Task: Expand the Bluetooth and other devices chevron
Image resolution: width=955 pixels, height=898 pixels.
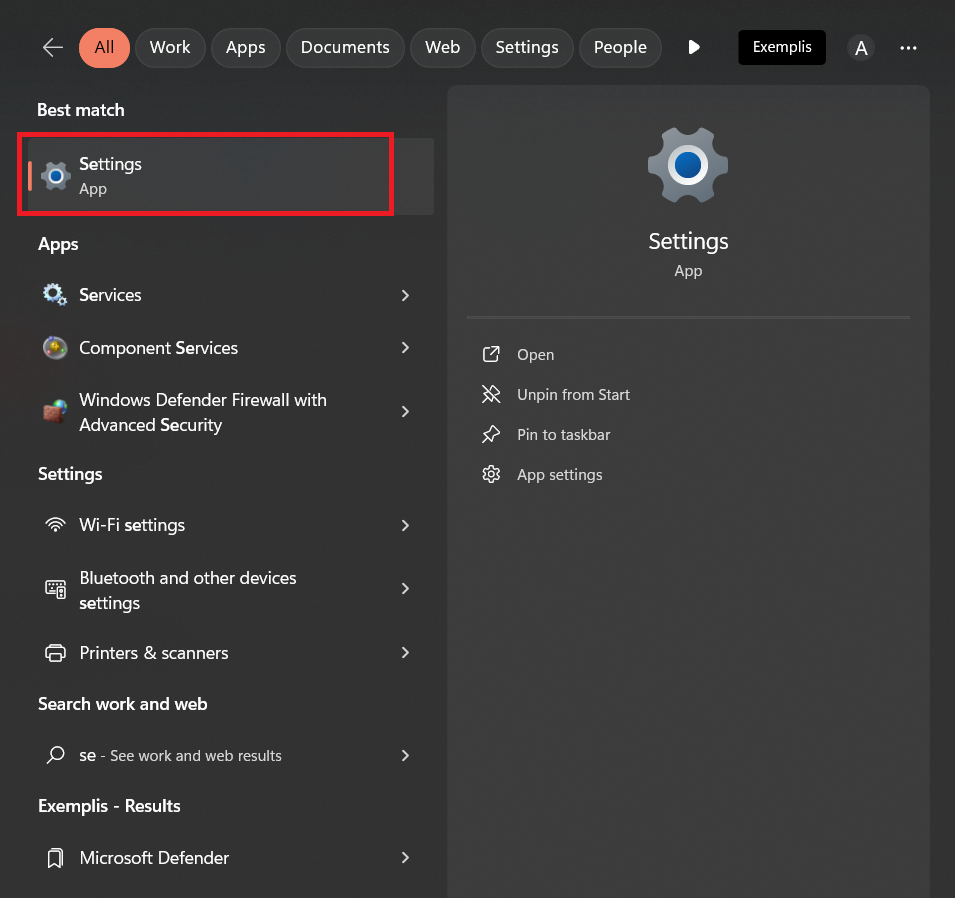Action: click(x=406, y=589)
